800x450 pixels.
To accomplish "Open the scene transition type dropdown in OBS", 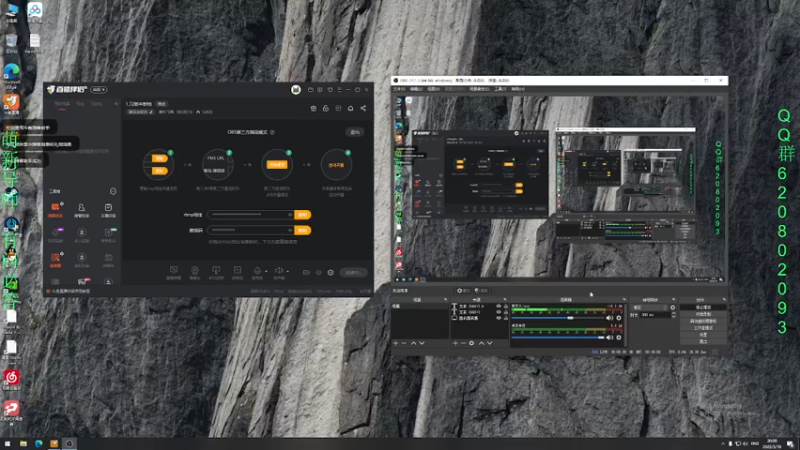I will tap(650, 308).
